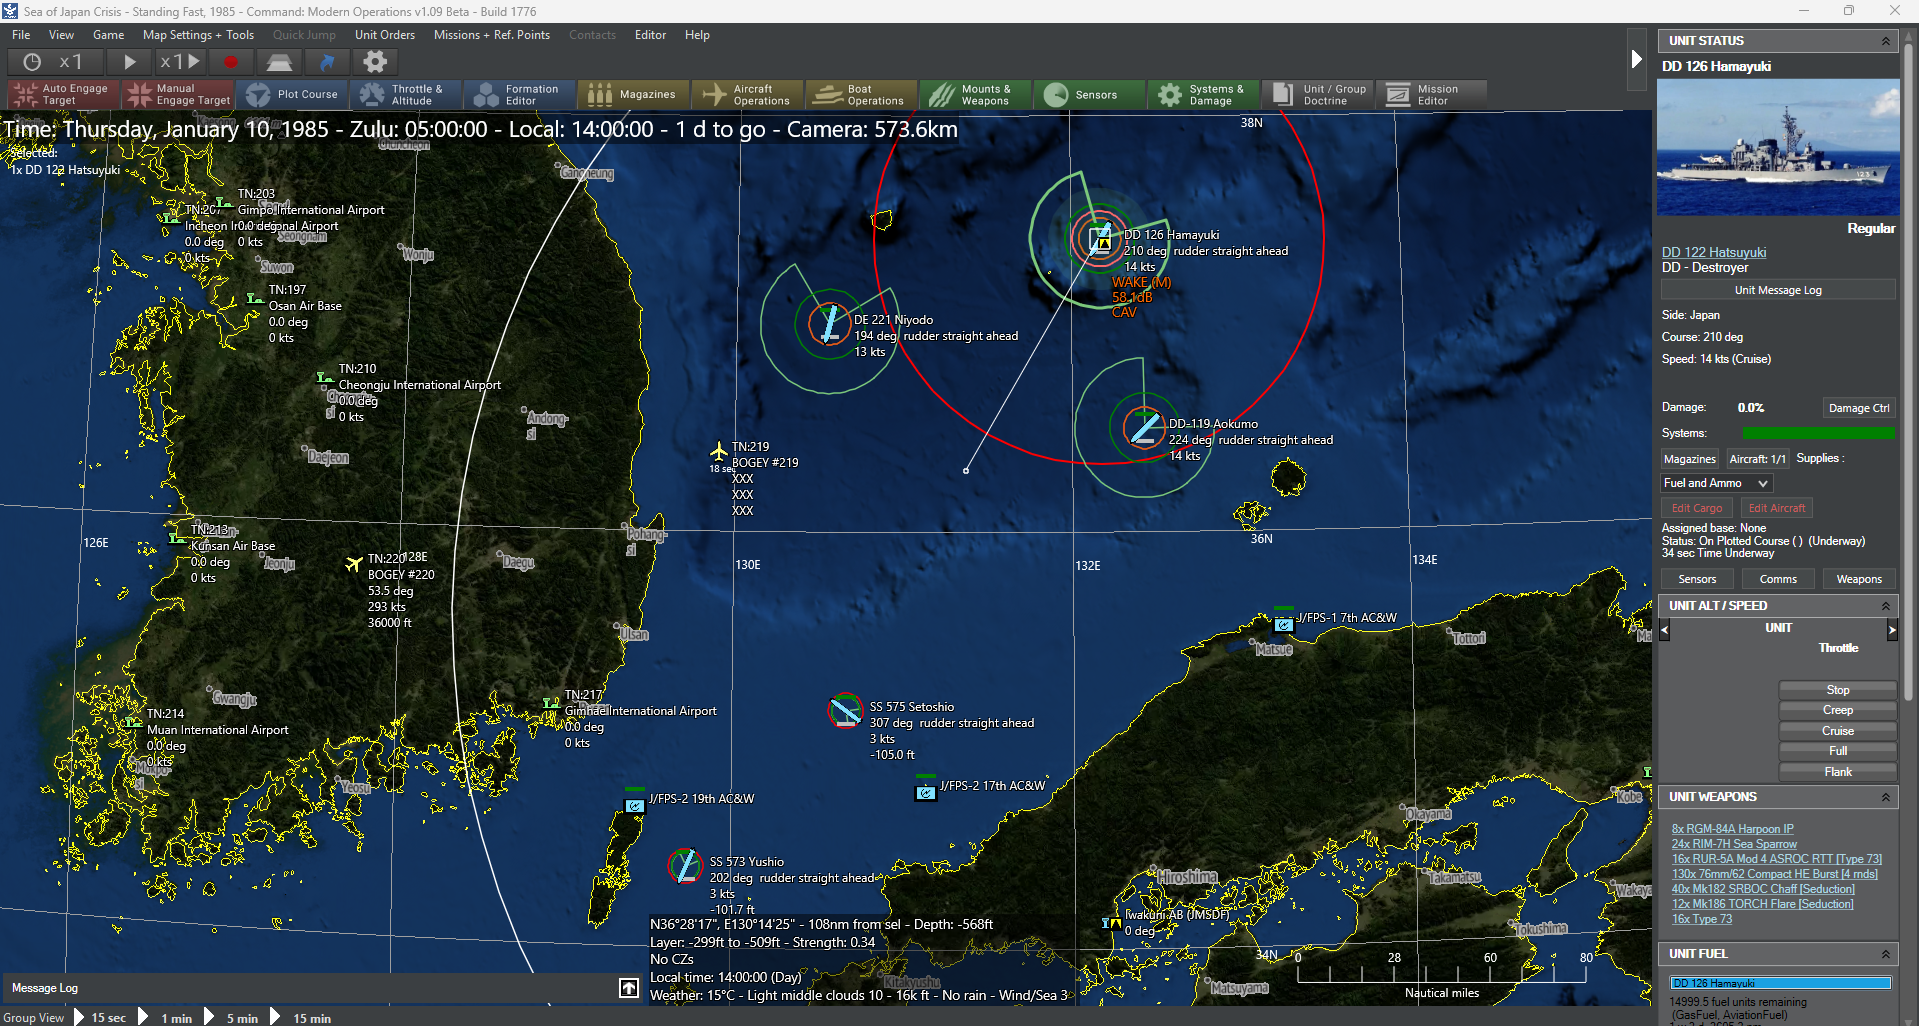Open Mounts & Weapons
This screenshot has height=1026, width=1919.
click(x=977, y=95)
